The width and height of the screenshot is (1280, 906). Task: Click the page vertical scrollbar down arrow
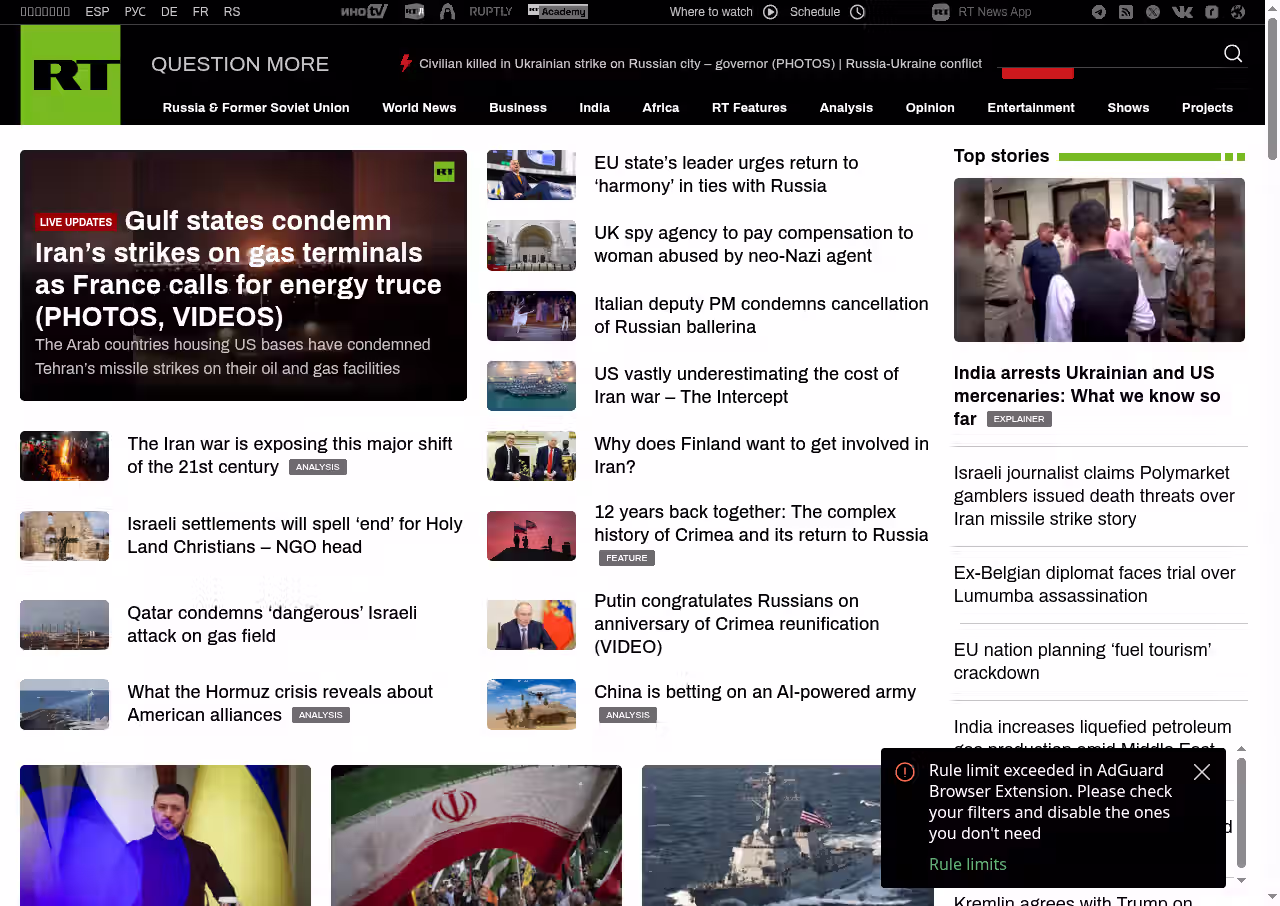(1272, 896)
